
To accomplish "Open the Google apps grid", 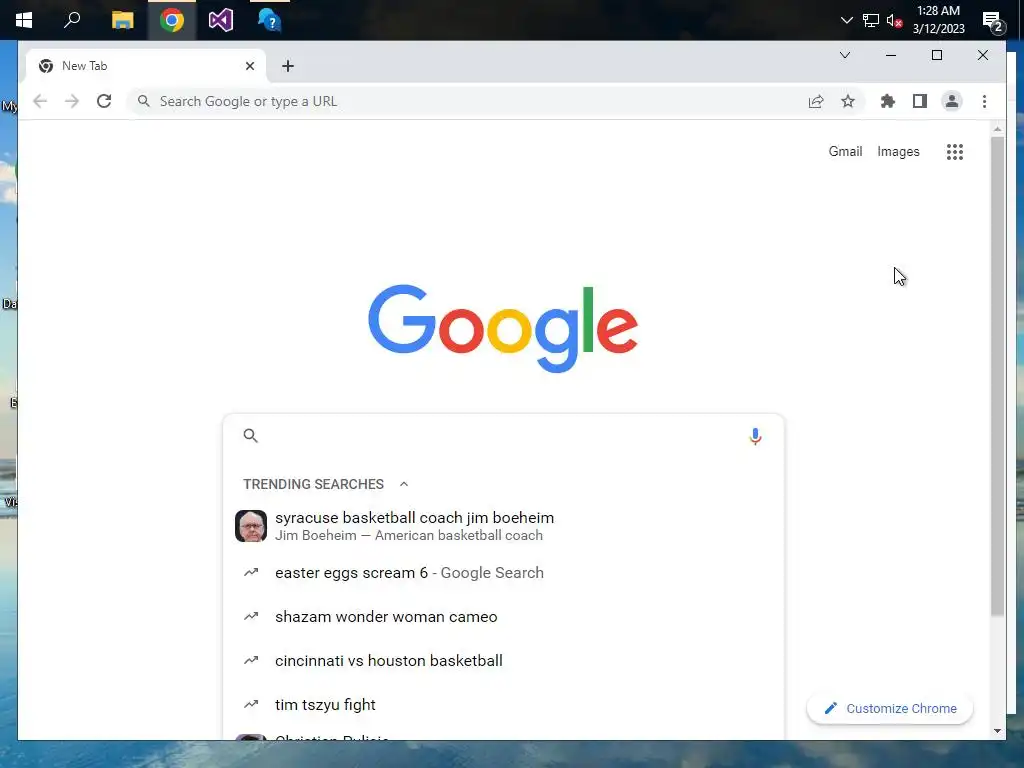I will pyautogui.click(x=955, y=152).
